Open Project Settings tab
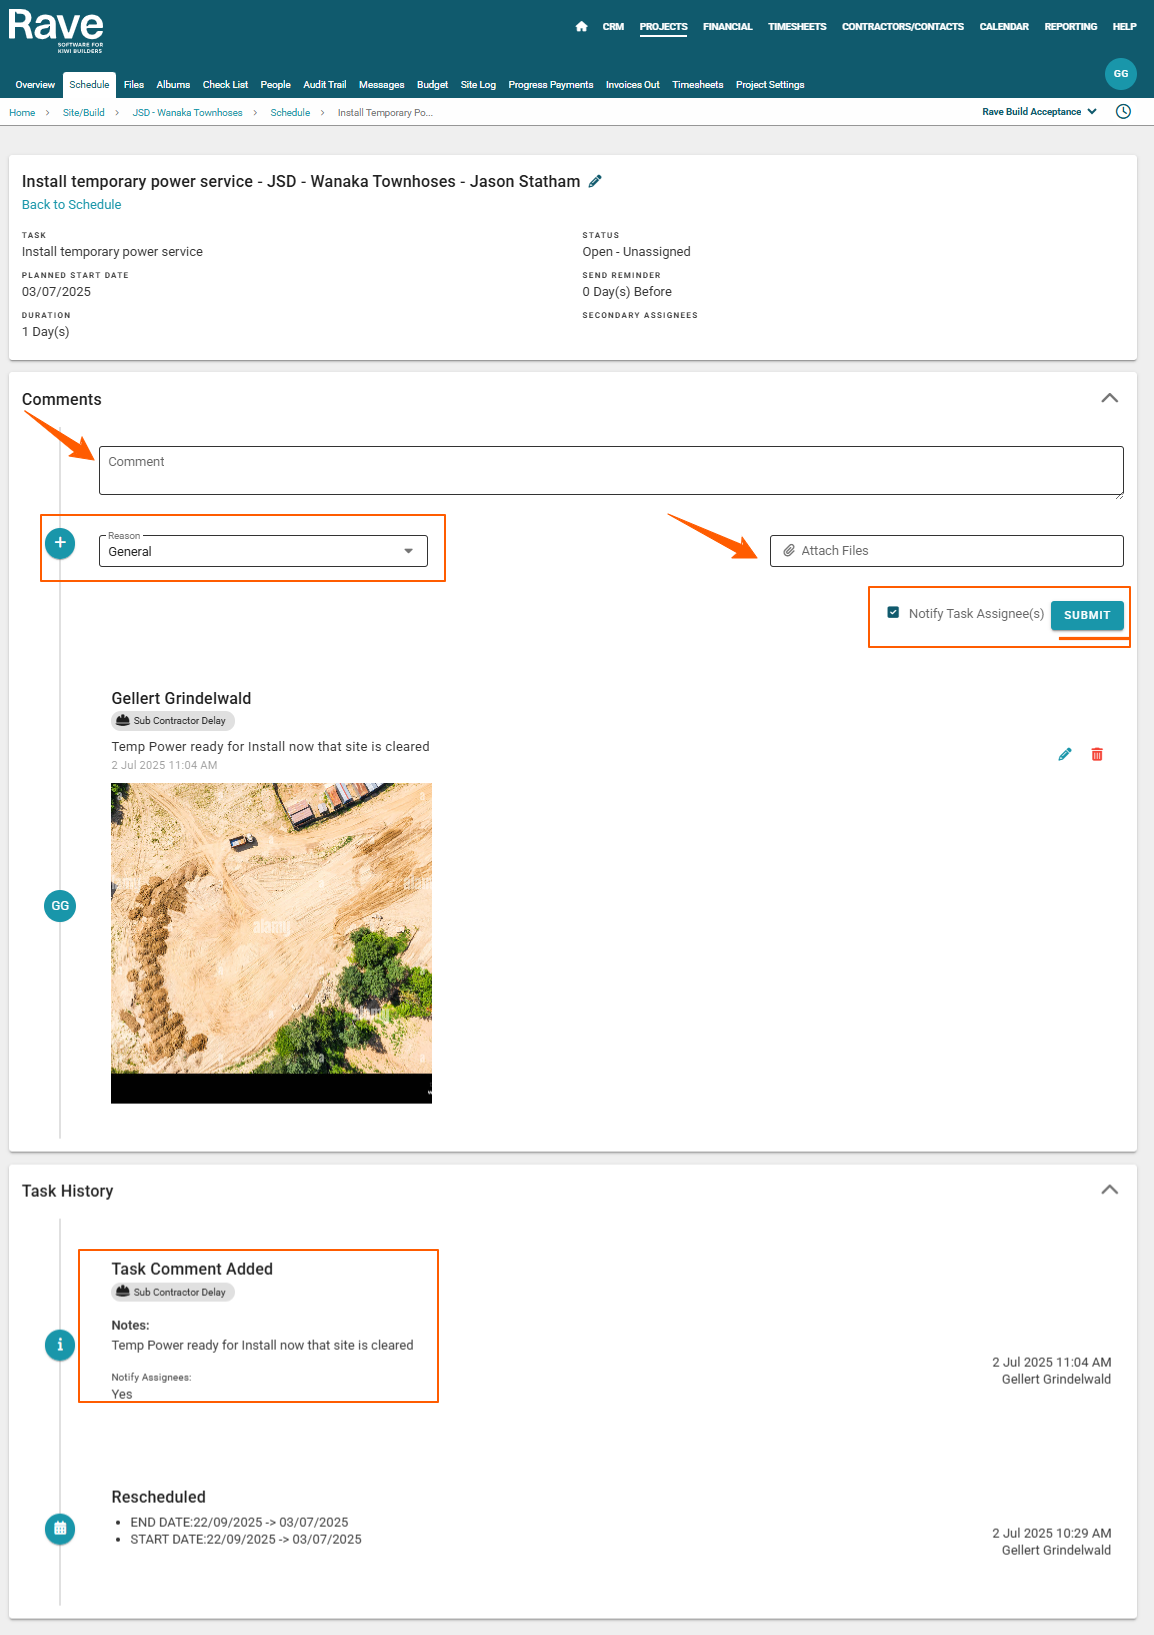Screen dimensions: 1154x1635 tap(770, 85)
